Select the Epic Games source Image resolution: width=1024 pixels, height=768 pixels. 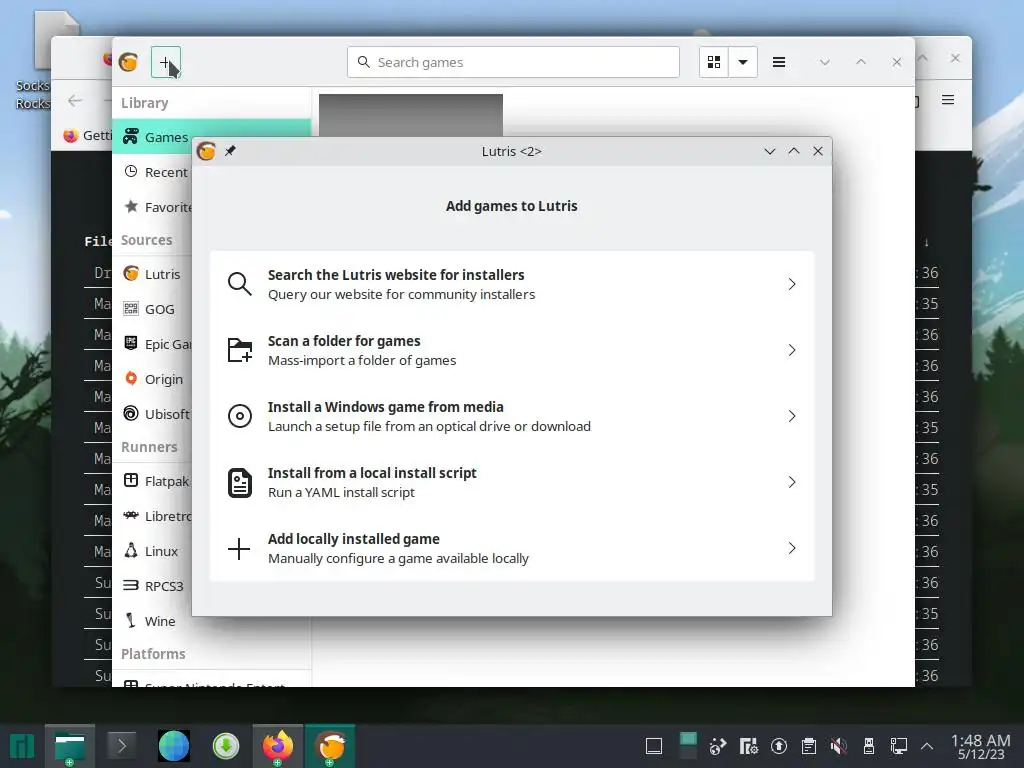click(153, 344)
